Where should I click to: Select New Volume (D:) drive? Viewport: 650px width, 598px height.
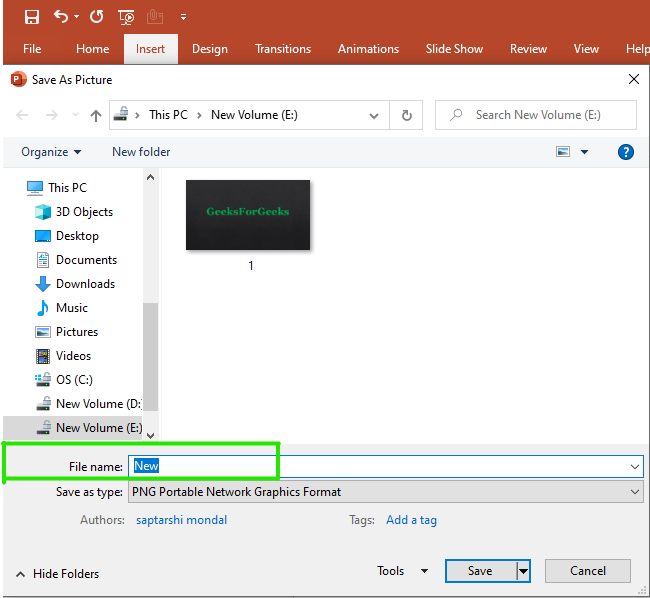click(99, 404)
